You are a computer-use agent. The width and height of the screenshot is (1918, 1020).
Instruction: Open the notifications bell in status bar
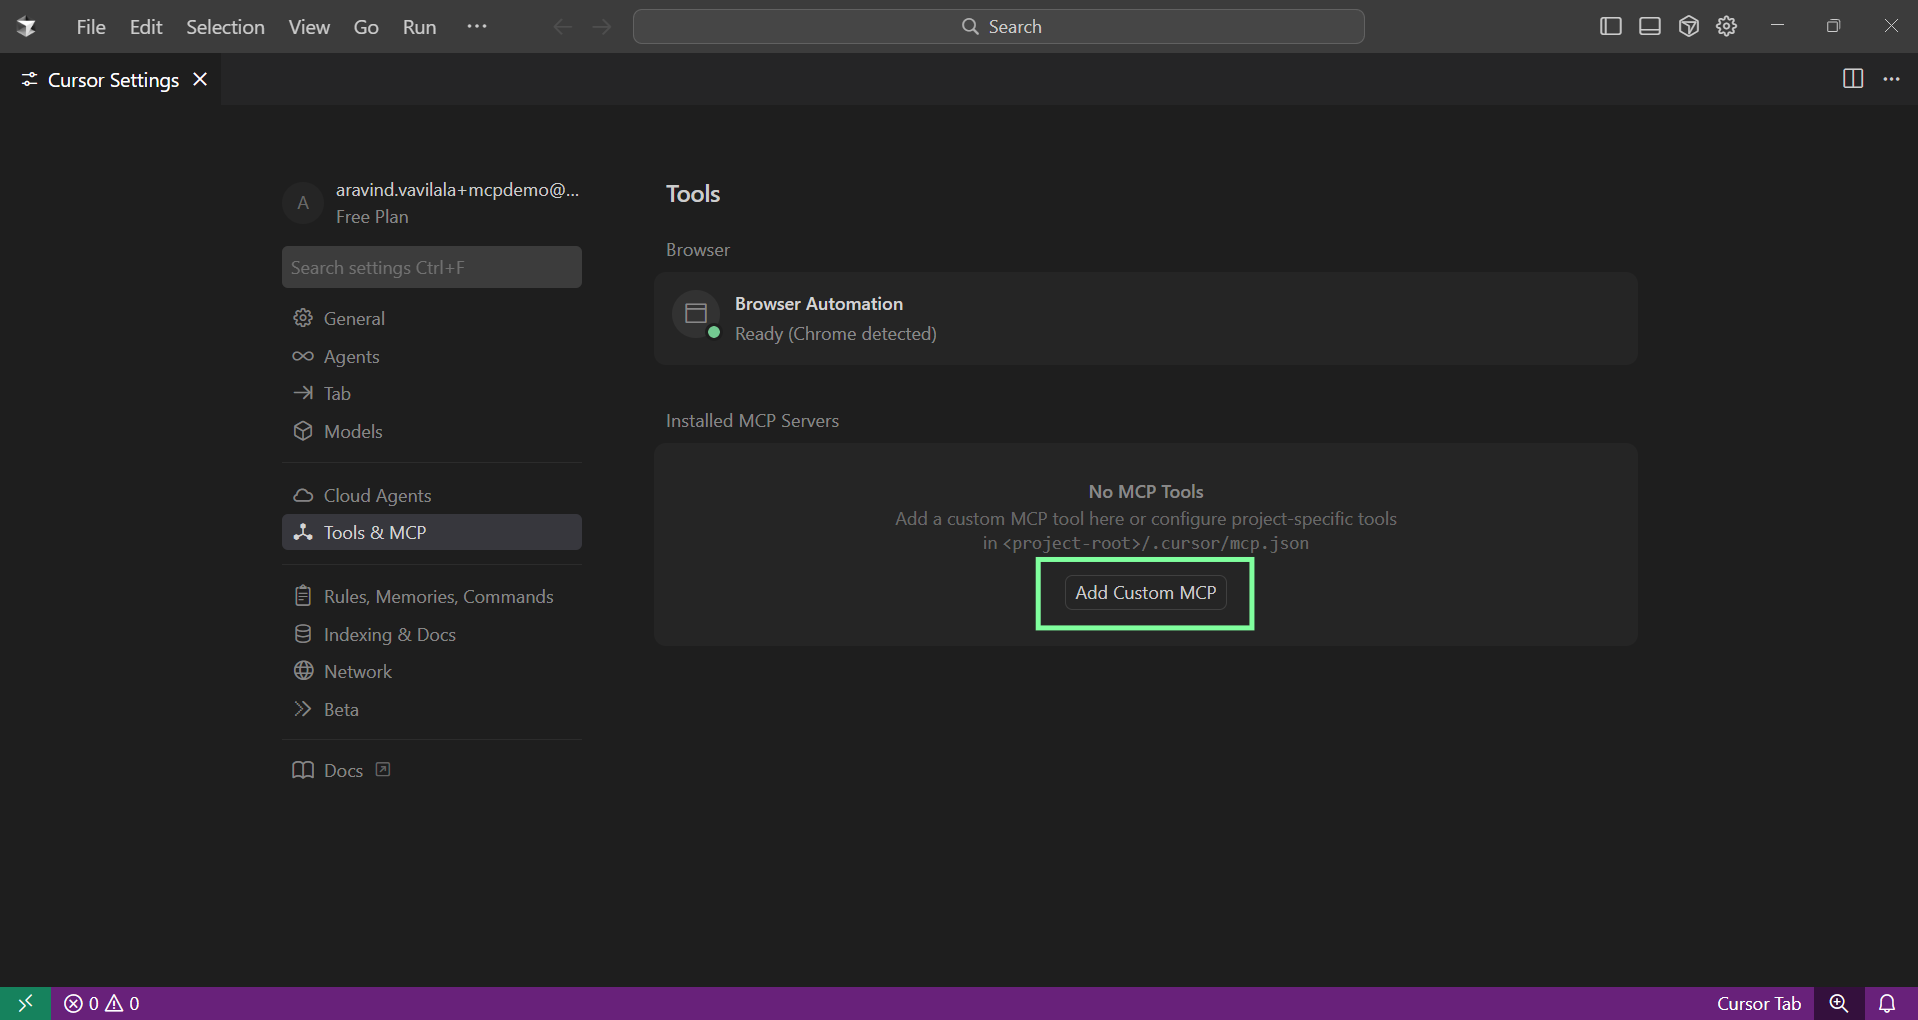tap(1887, 1003)
